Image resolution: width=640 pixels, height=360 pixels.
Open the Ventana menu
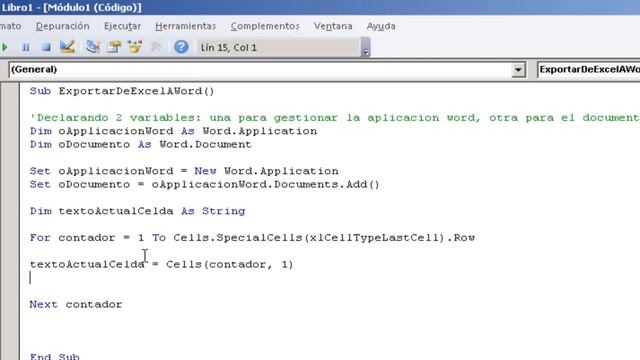[333, 26]
